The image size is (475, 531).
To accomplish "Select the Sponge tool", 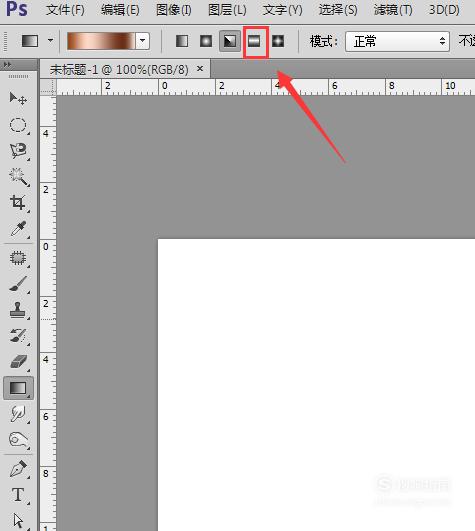I will click(18, 440).
